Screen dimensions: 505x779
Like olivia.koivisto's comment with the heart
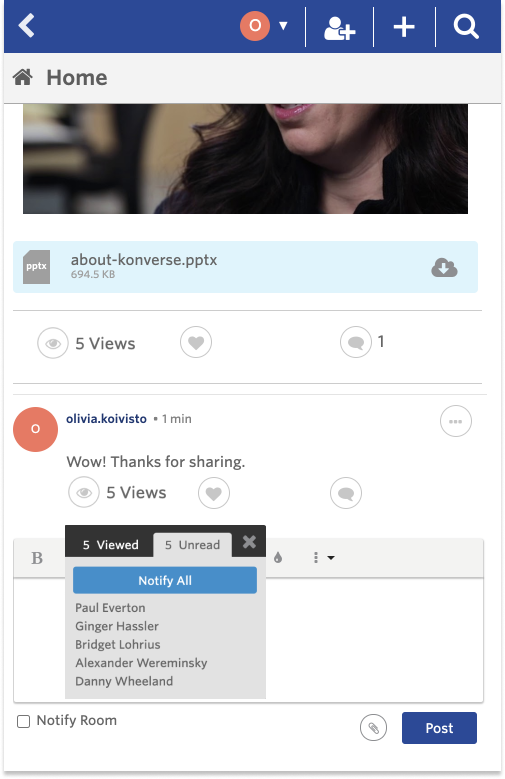tap(214, 493)
